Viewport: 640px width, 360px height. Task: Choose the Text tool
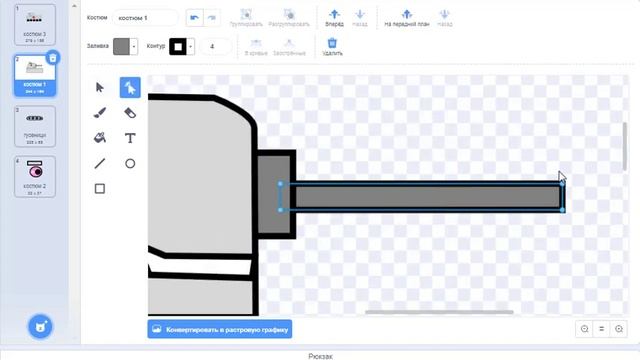click(x=130, y=138)
